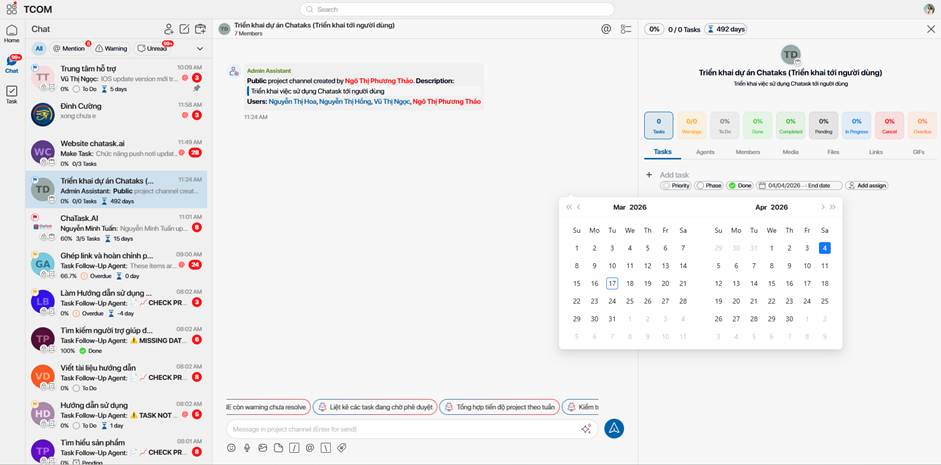Click the 'còn warning chưa resolve' suggestion
The image size is (941, 465).
click(268, 407)
